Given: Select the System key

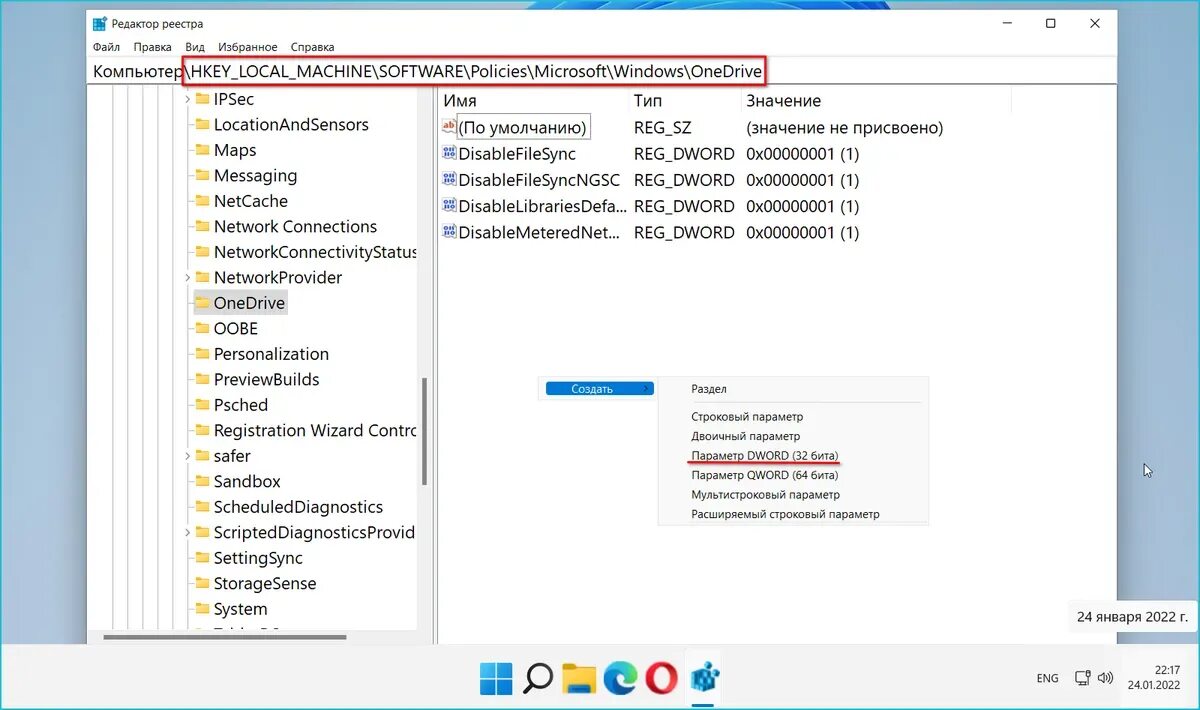Looking at the screenshot, I should coord(240,609).
